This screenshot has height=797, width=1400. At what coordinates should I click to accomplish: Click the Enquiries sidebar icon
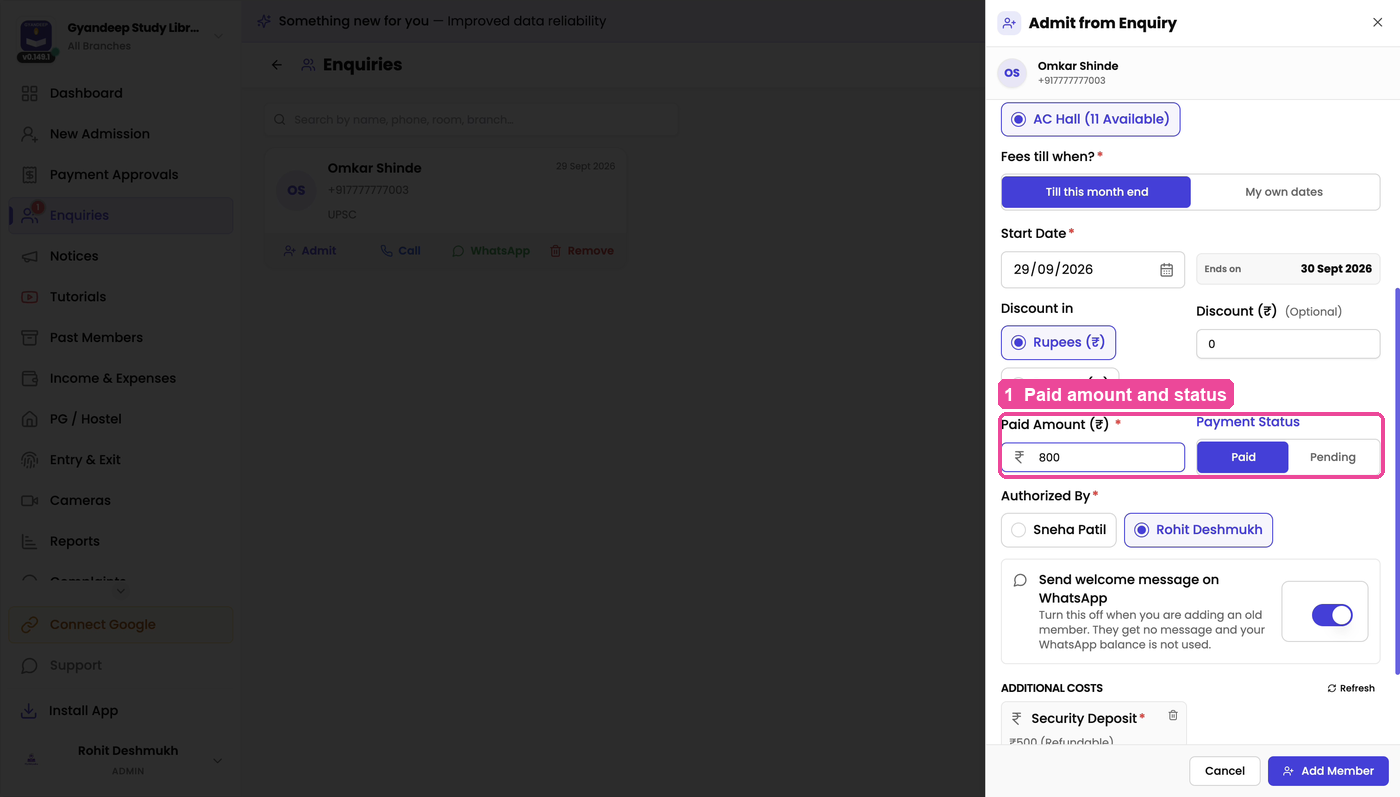point(30,215)
